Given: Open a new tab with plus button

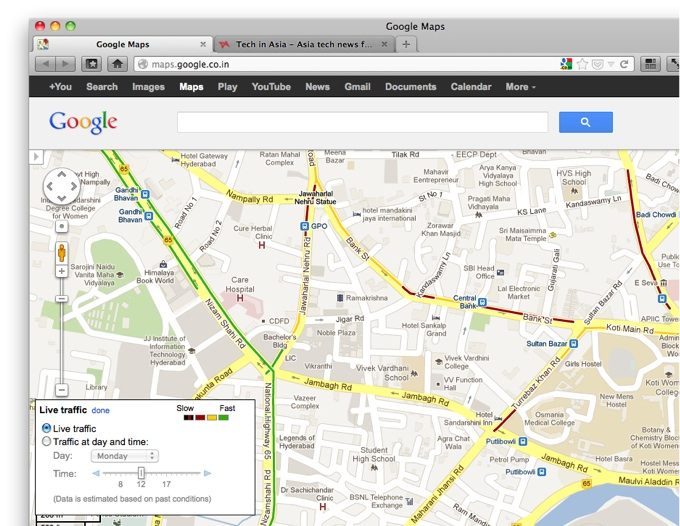Looking at the screenshot, I should (x=406, y=44).
